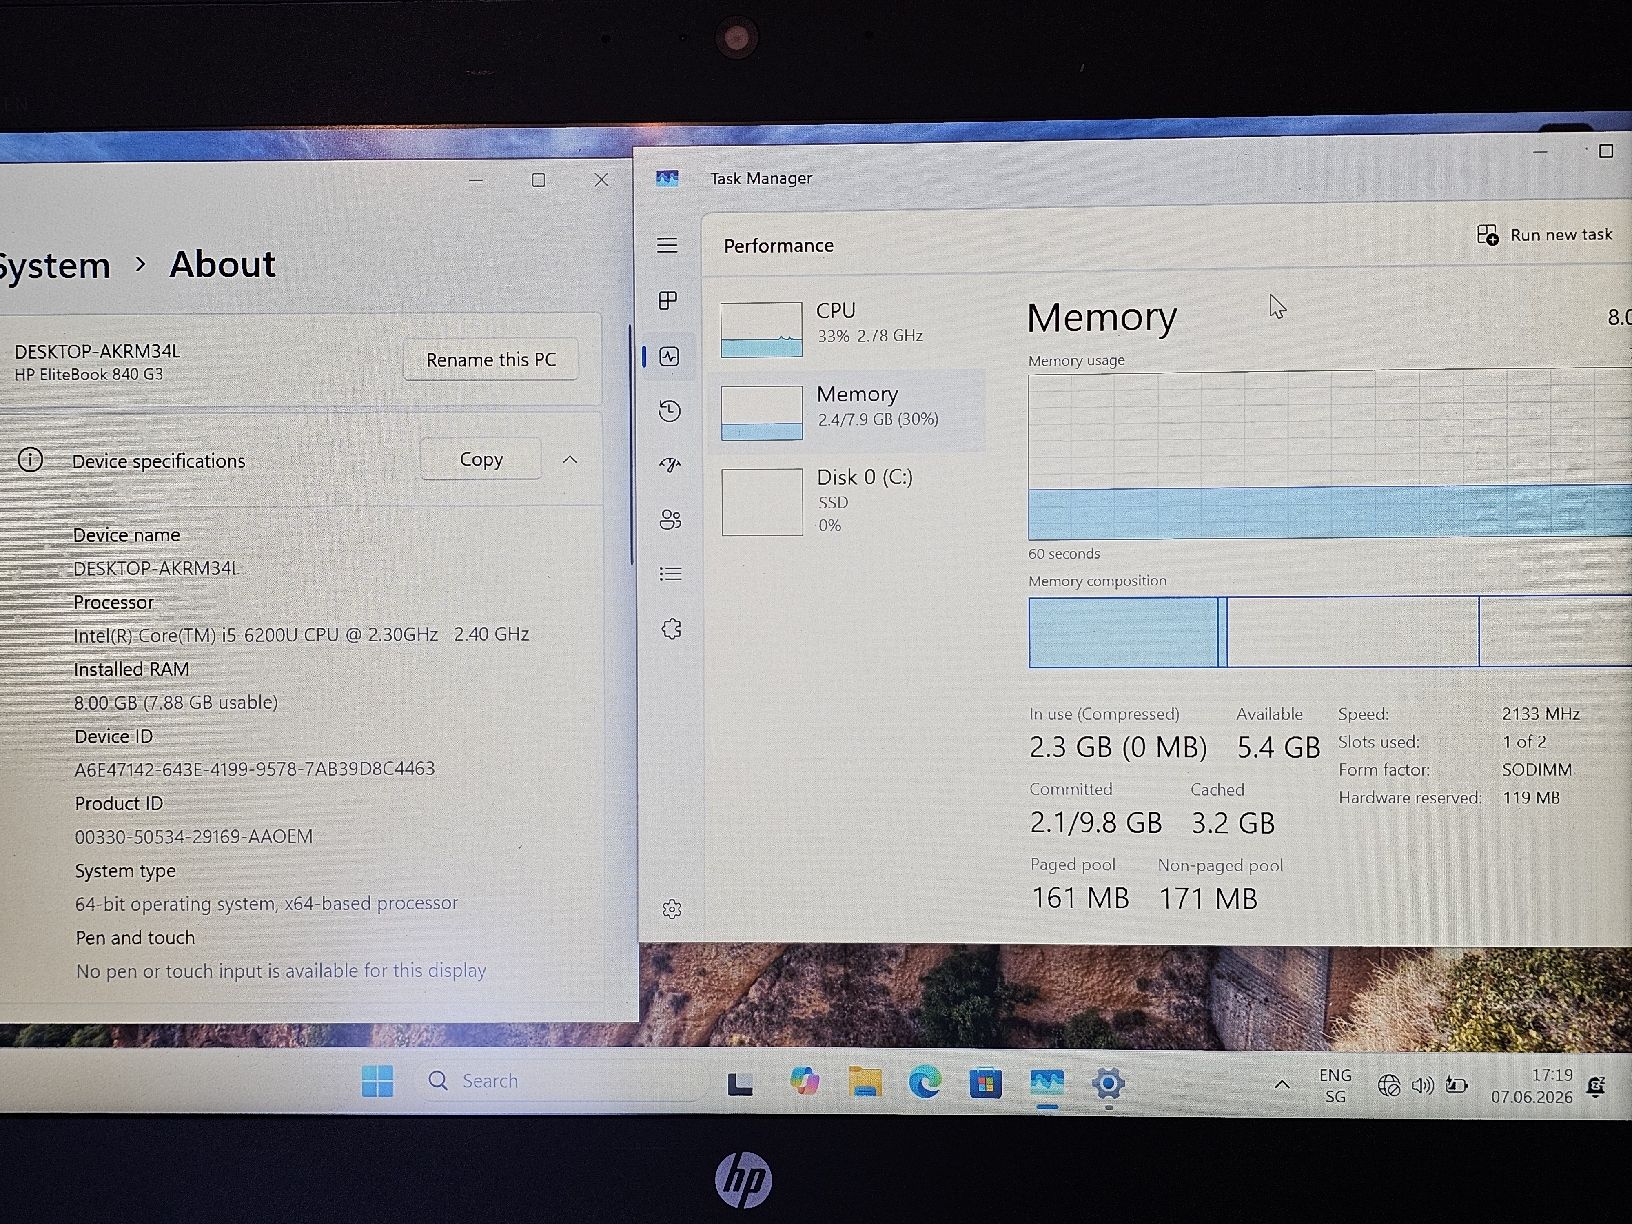Click the Cached value 3.2 GB

click(x=1233, y=823)
